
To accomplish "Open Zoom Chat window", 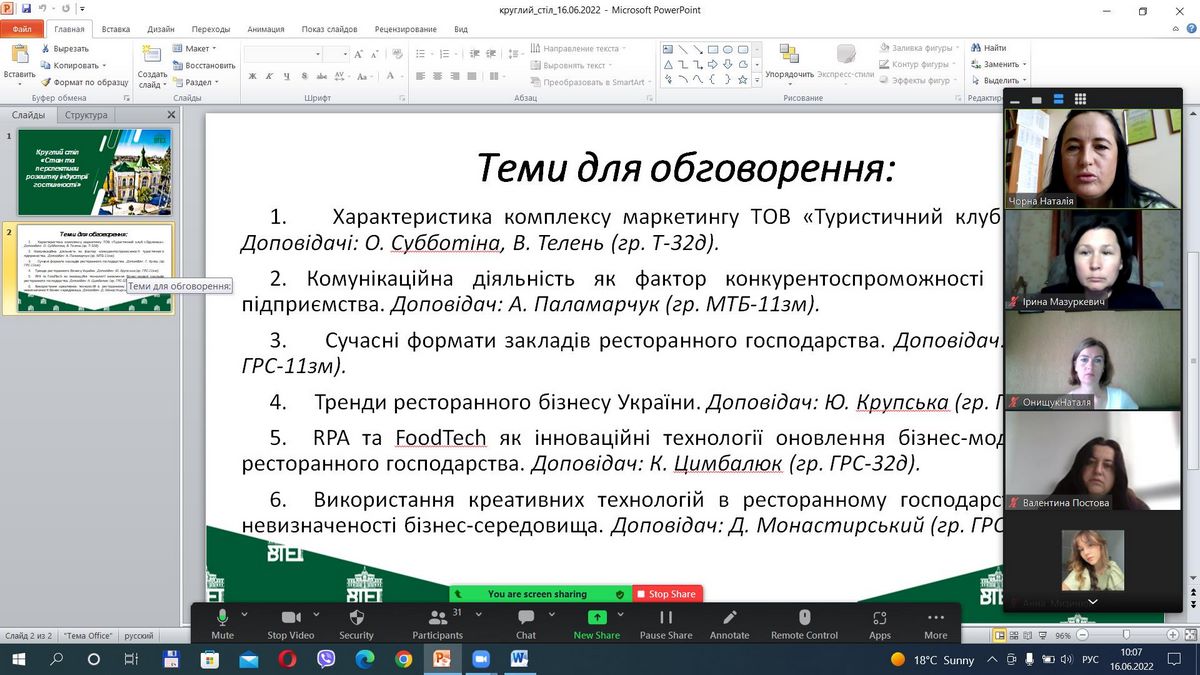I will coord(525,619).
